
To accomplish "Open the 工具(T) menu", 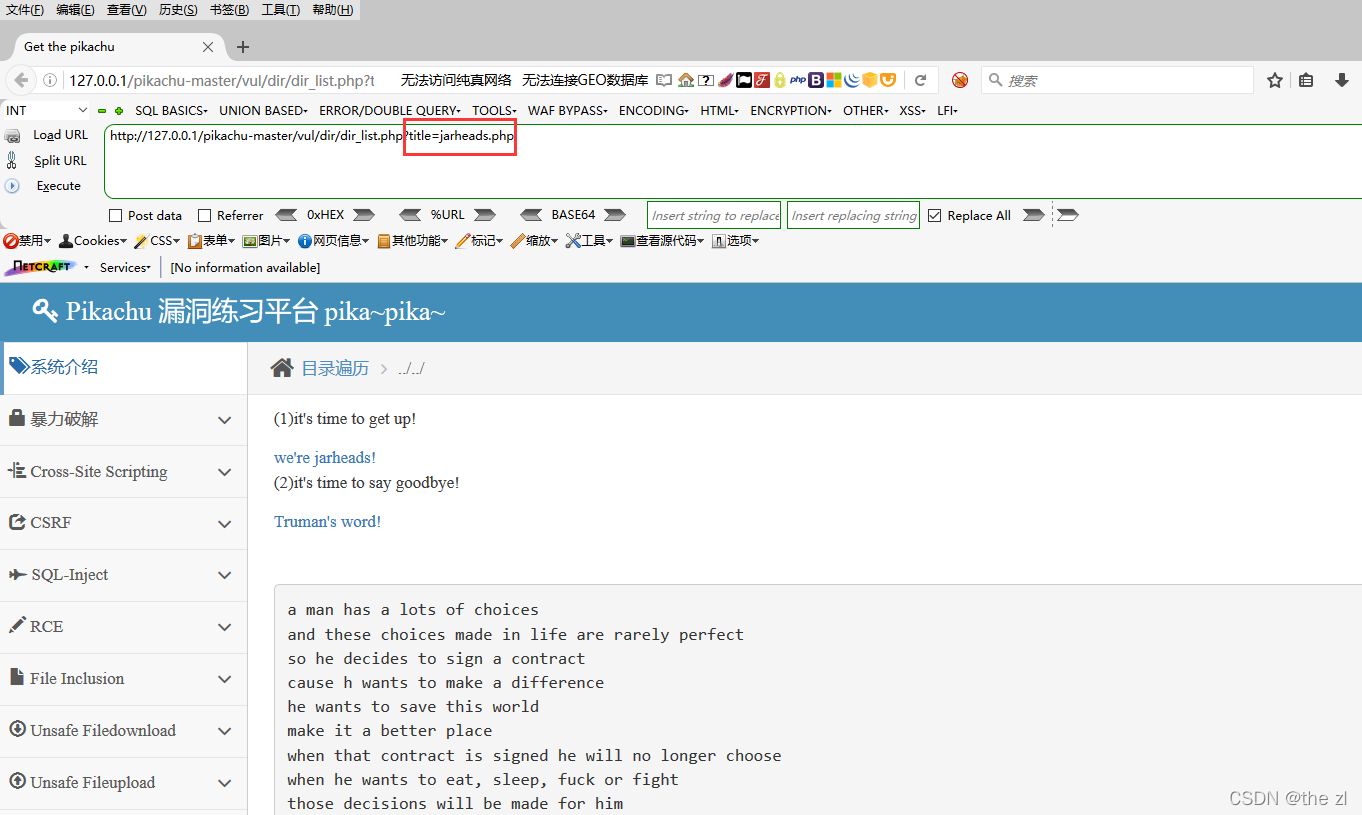I will [x=280, y=10].
